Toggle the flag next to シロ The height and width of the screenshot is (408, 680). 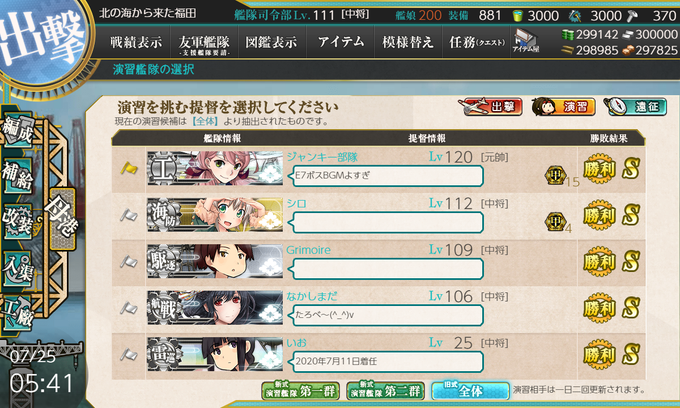pos(129,215)
